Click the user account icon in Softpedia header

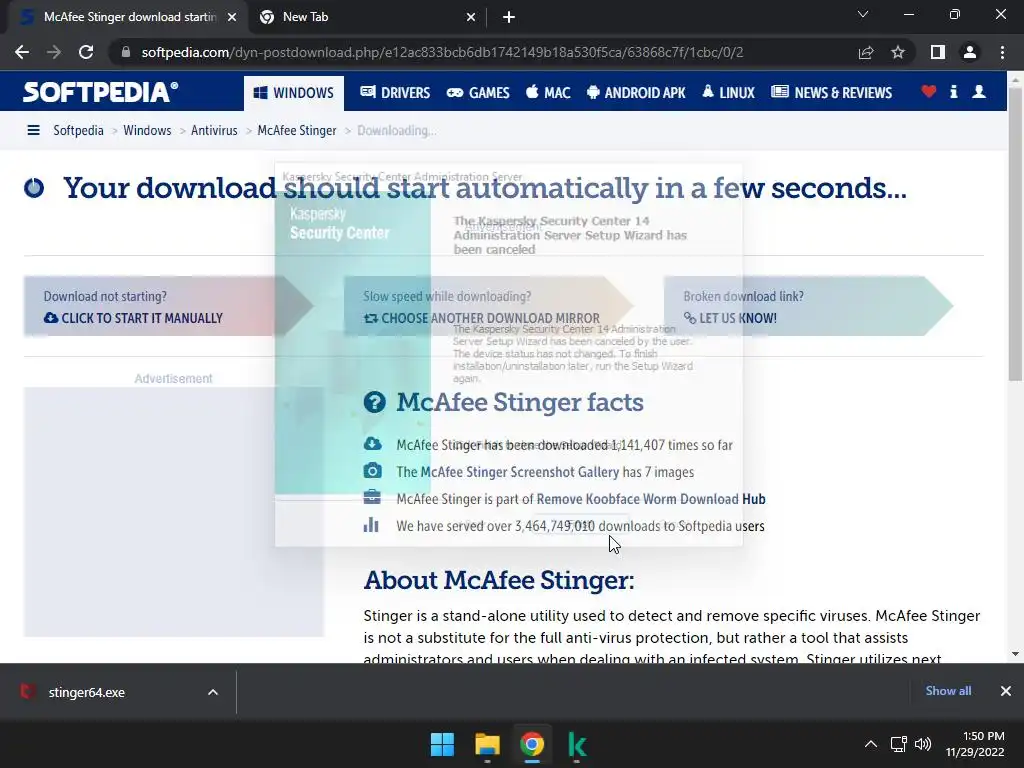(x=979, y=91)
